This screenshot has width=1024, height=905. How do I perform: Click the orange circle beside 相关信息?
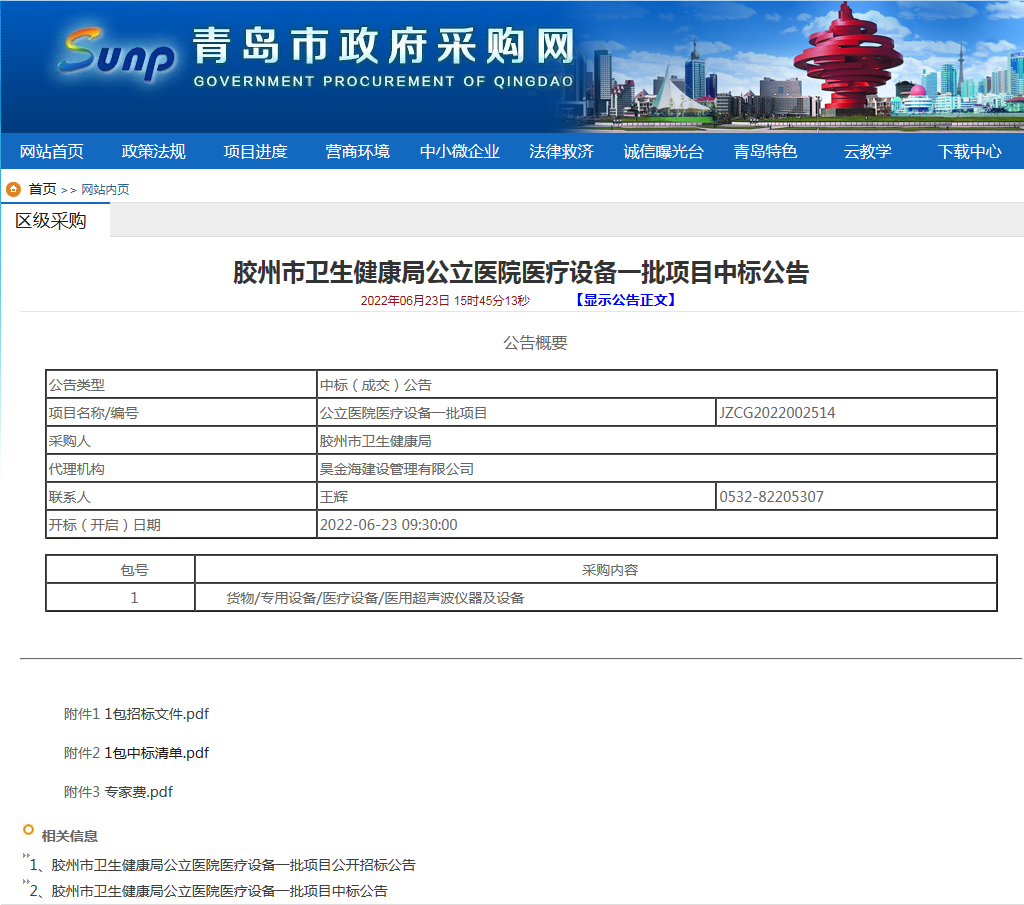pyautogui.click(x=28, y=829)
